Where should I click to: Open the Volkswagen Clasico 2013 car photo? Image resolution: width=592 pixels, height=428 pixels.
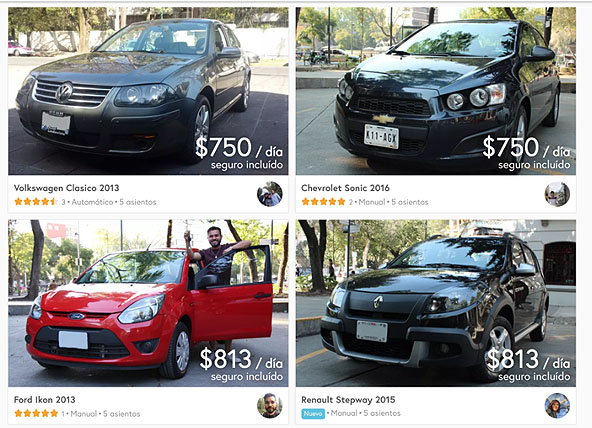148,91
